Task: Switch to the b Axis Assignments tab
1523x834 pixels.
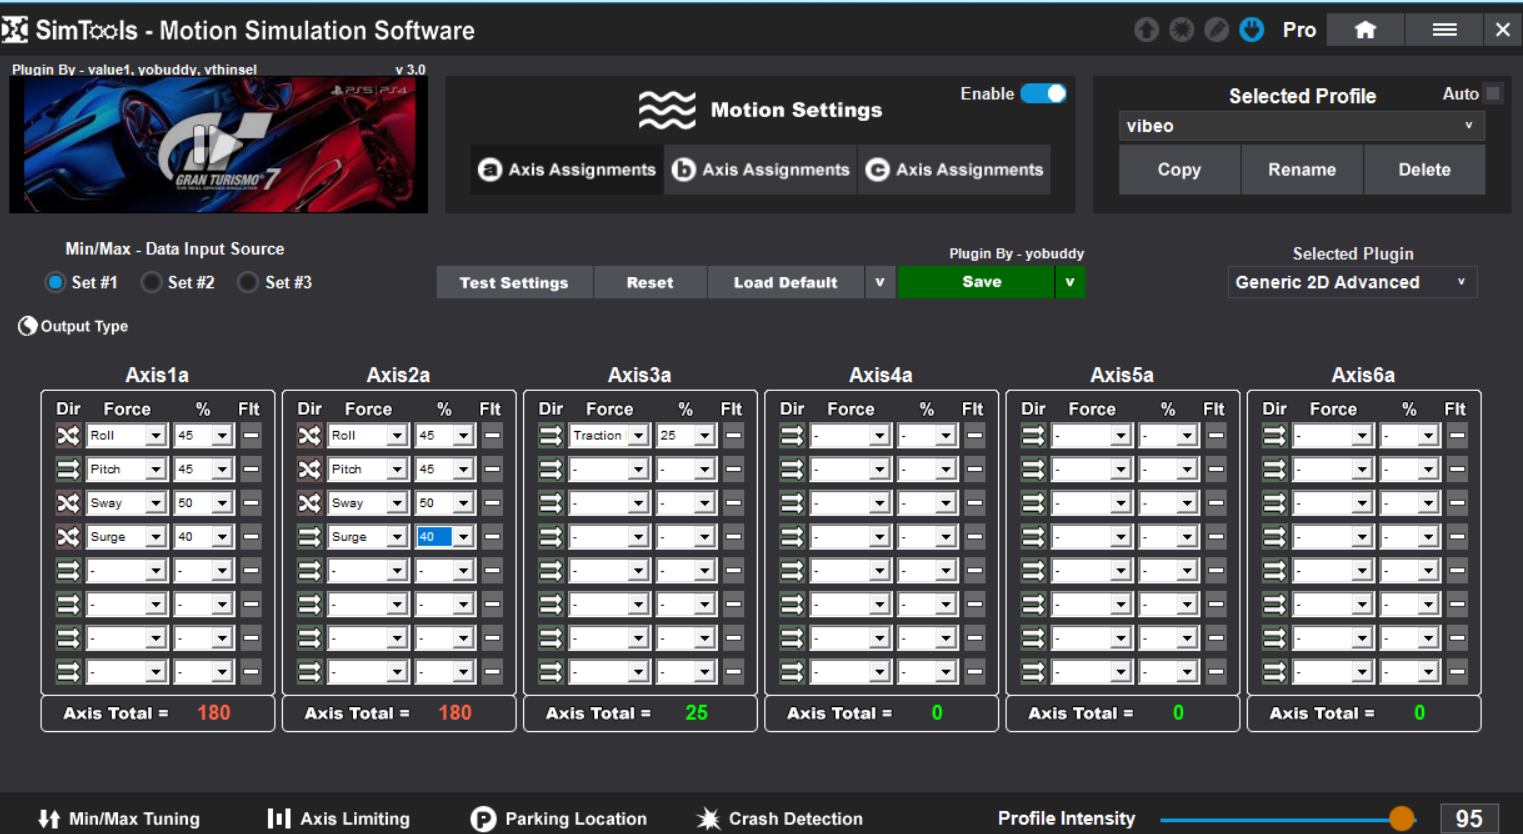Action: coord(762,170)
